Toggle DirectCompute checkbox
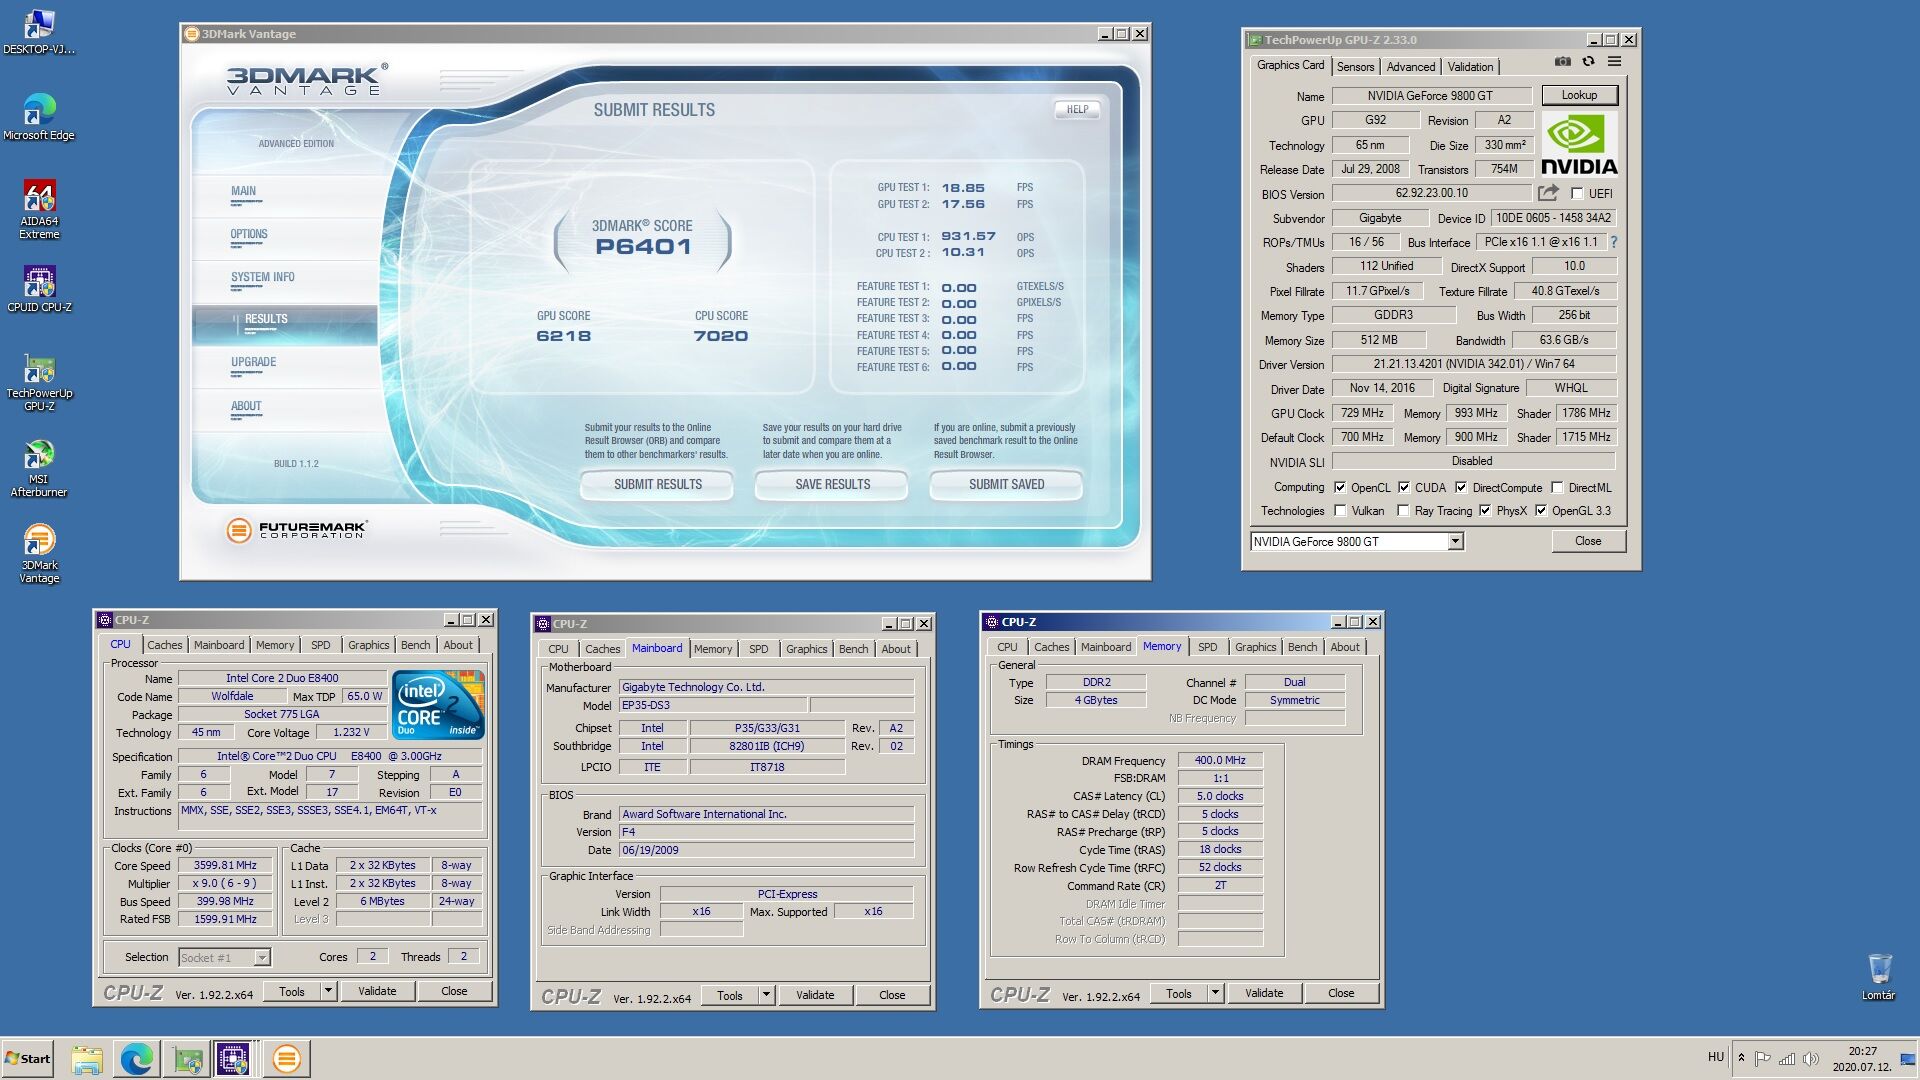This screenshot has height=1080, width=1920. click(x=1461, y=487)
